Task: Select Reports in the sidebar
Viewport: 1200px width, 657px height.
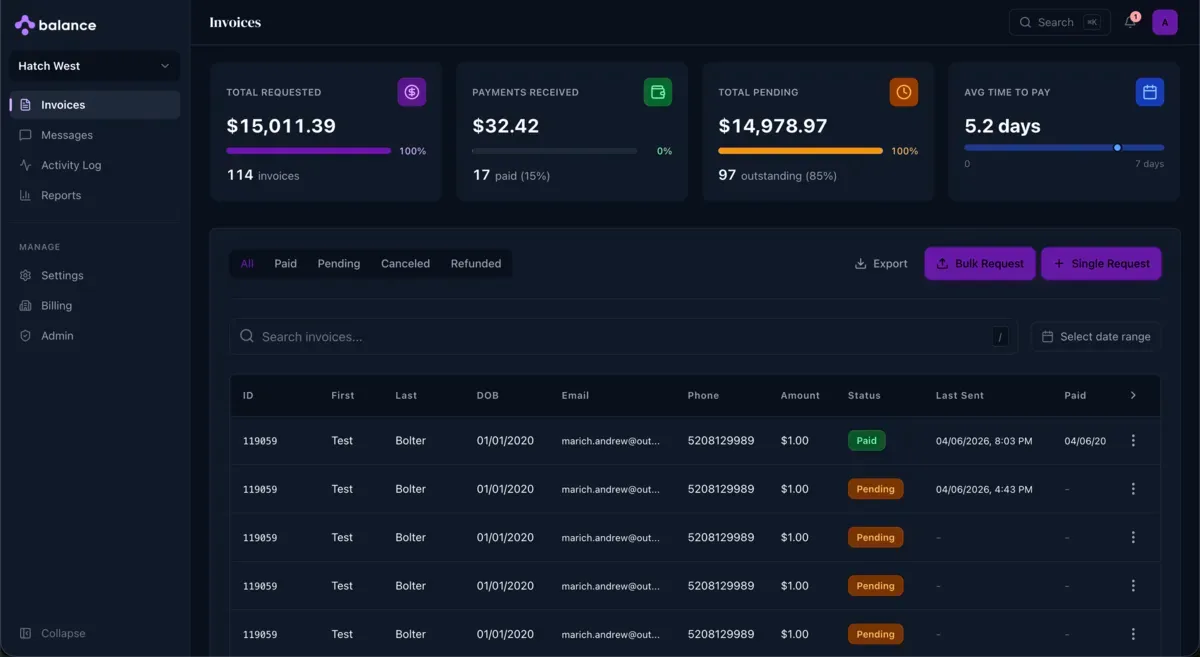Action: point(27,194)
